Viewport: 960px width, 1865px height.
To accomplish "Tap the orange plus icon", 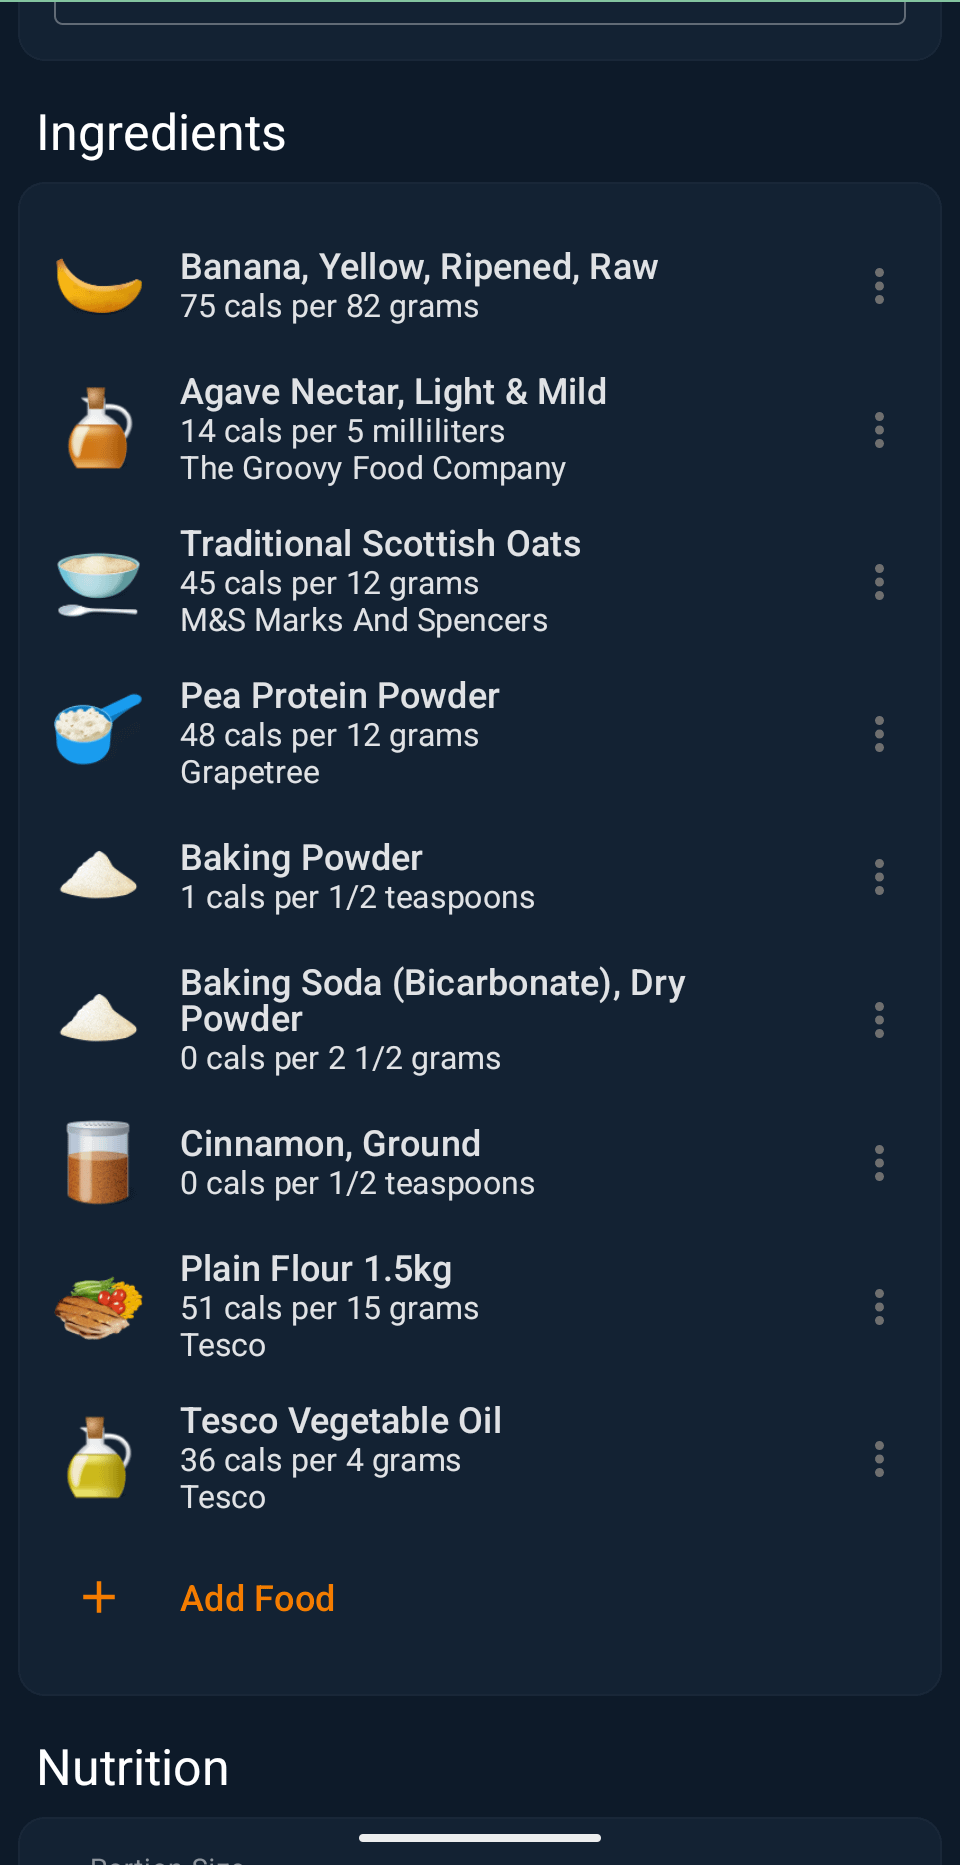I will 99,1598.
